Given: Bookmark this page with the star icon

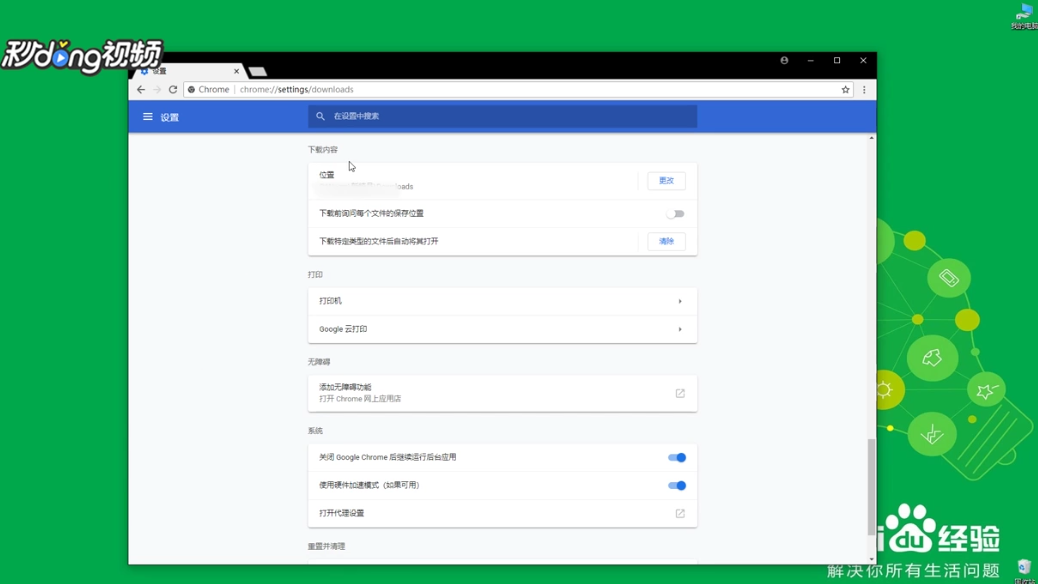Looking at the screenshot, I should coord(845,89).
